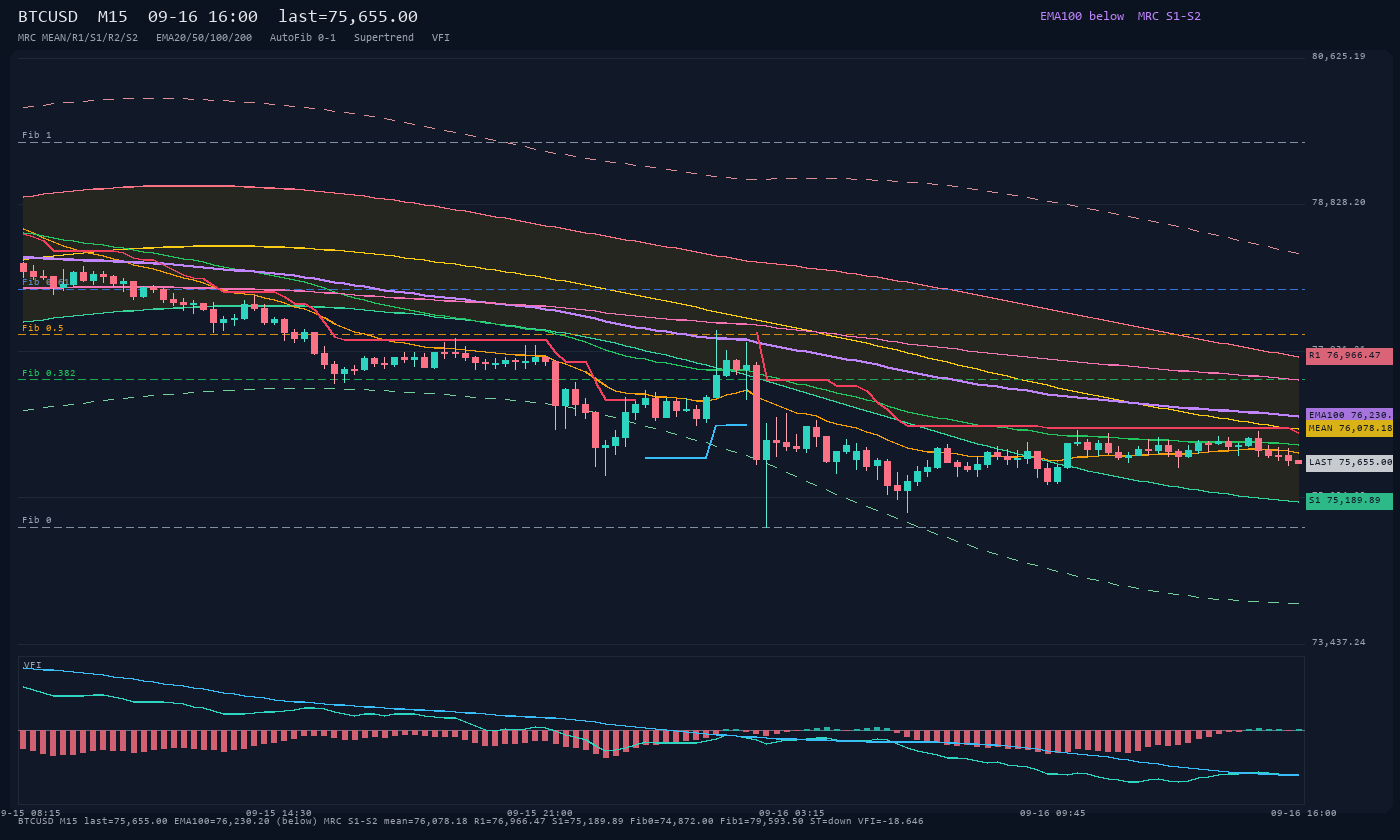Click the AutoFib 0-1 indicator label
Image resolution: width=1400 pixels, height=840 pixels.
(303, 37)
